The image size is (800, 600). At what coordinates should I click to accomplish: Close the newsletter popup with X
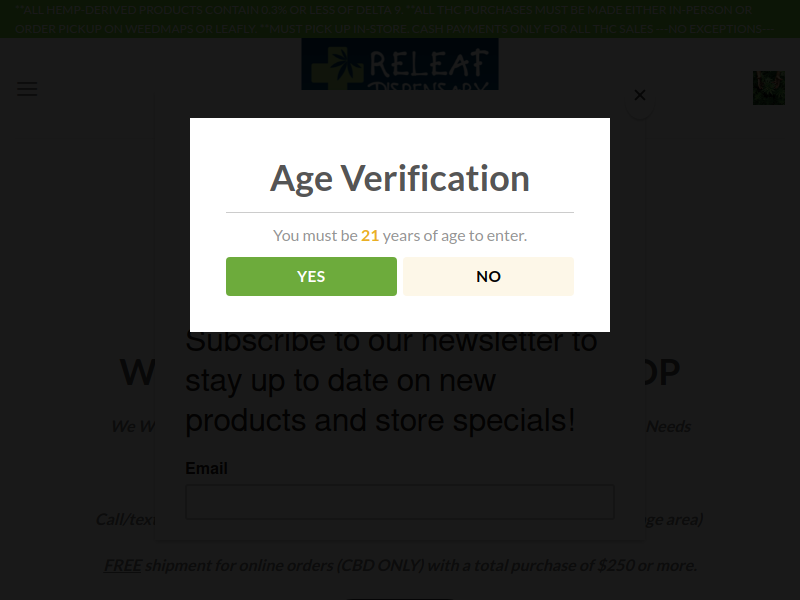pos(640,95)
